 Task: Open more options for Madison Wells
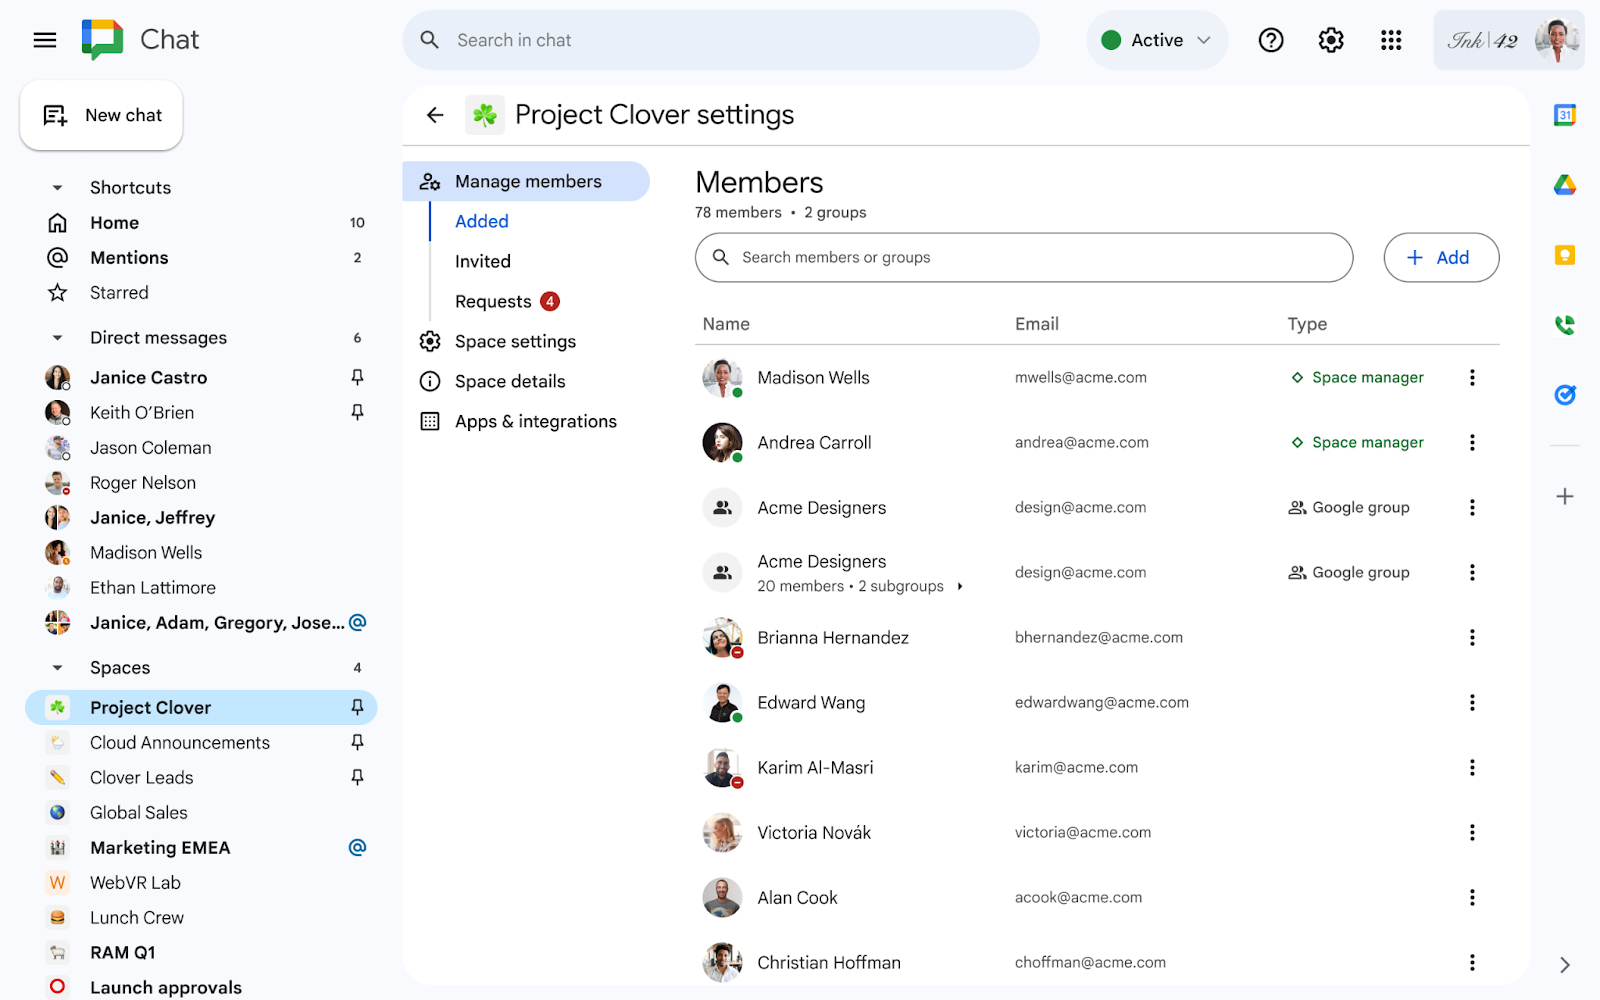(1472, 377)
